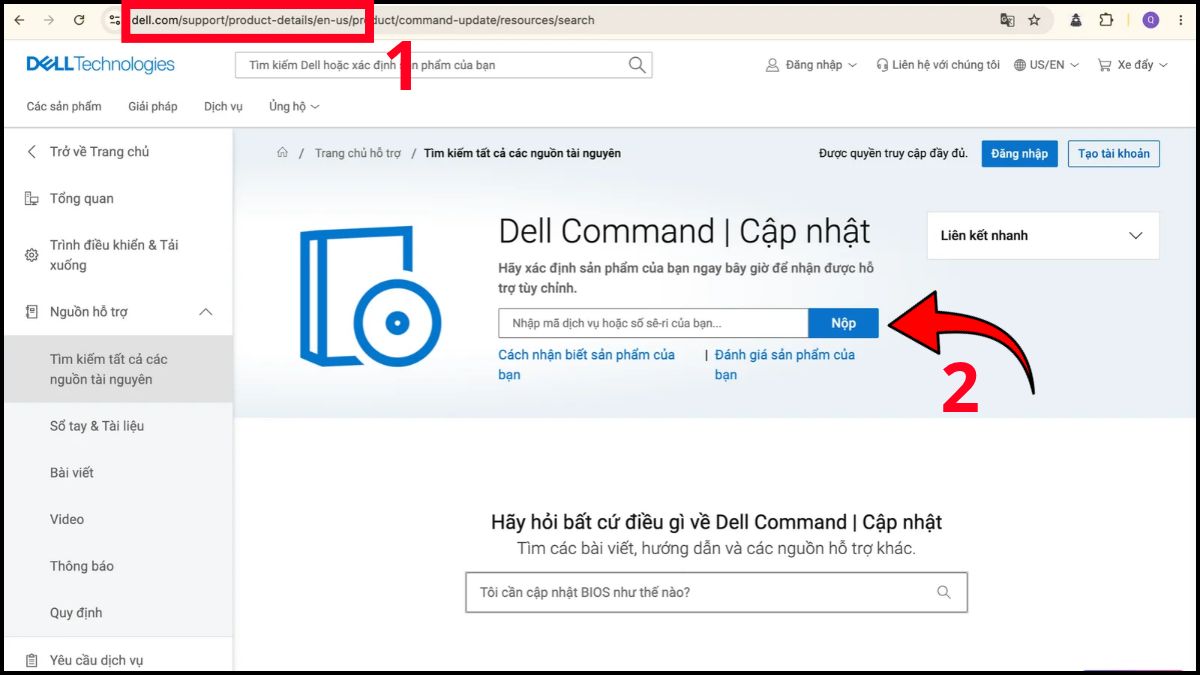Open the Chrome three-dot menu
1200x675 pixels.
(1179, 20)
